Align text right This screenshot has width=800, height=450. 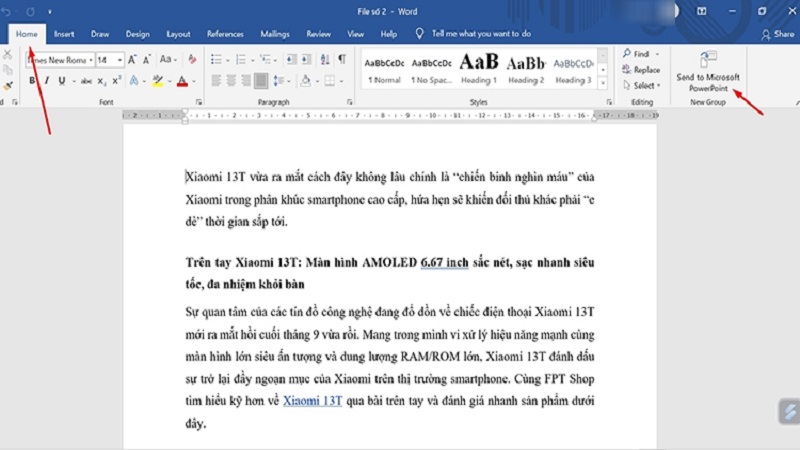[246, 81]
